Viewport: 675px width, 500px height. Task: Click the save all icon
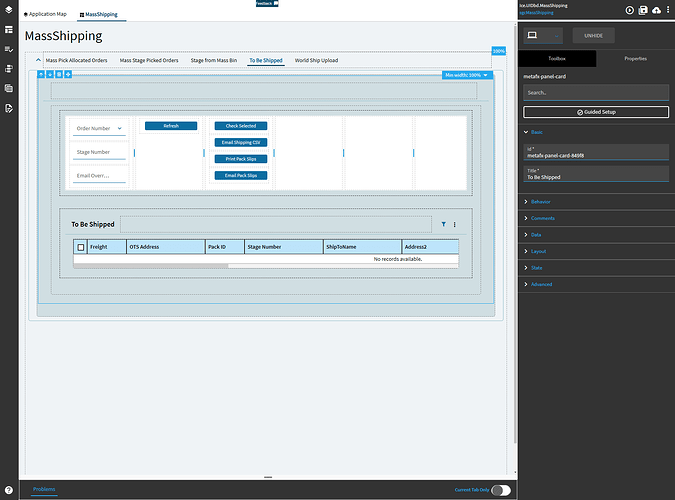[643, 10]
